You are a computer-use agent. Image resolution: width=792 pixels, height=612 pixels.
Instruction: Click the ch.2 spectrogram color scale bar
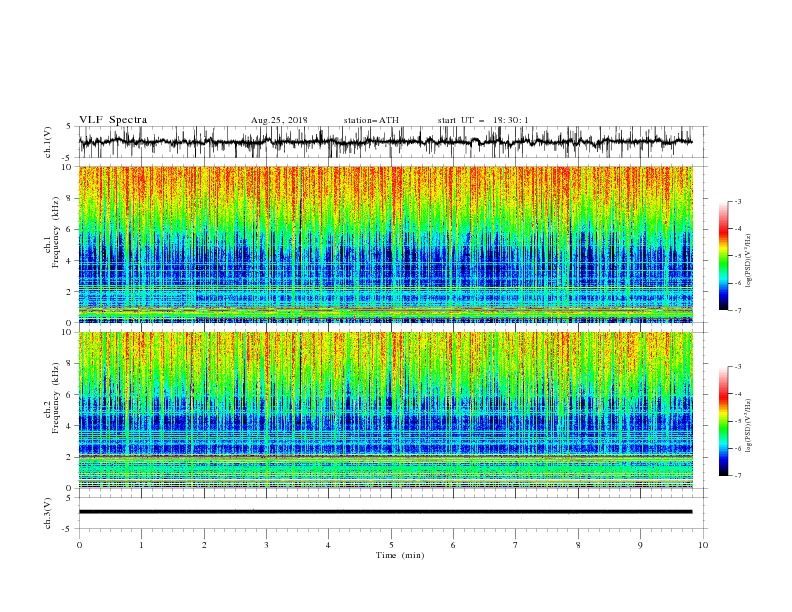click(723, 421)
